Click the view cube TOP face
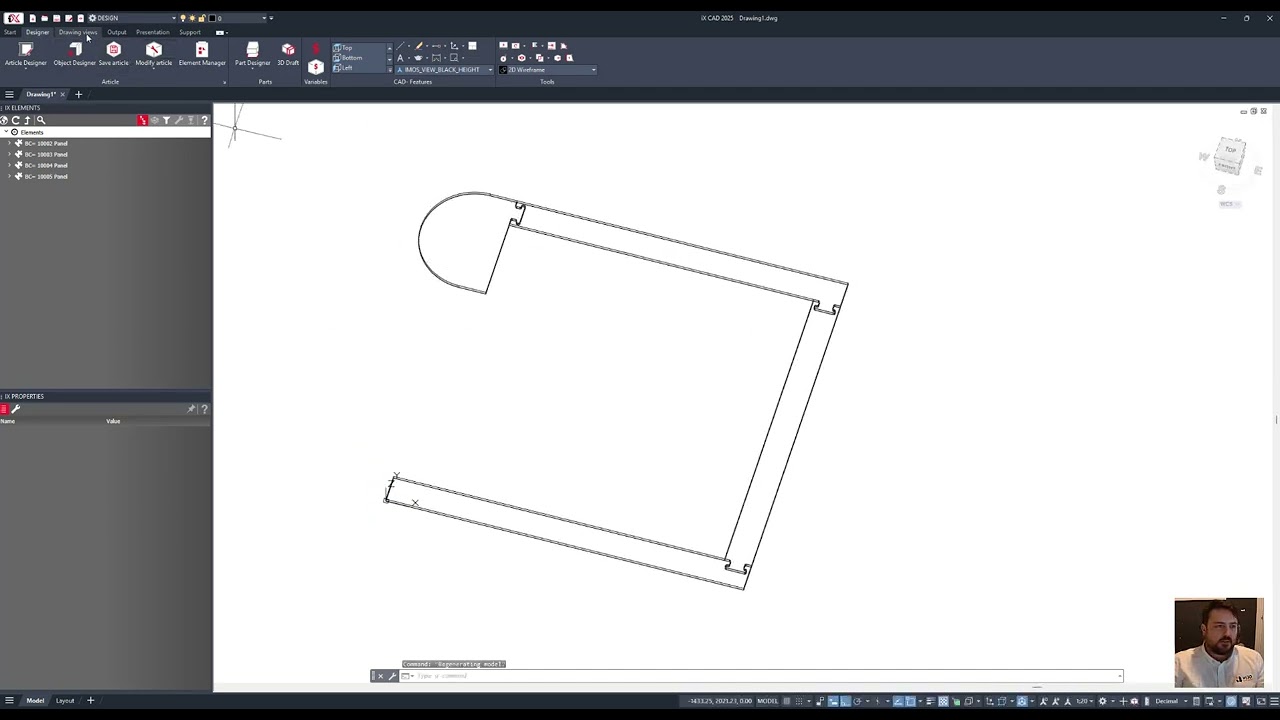 (x=1230, y=150)
